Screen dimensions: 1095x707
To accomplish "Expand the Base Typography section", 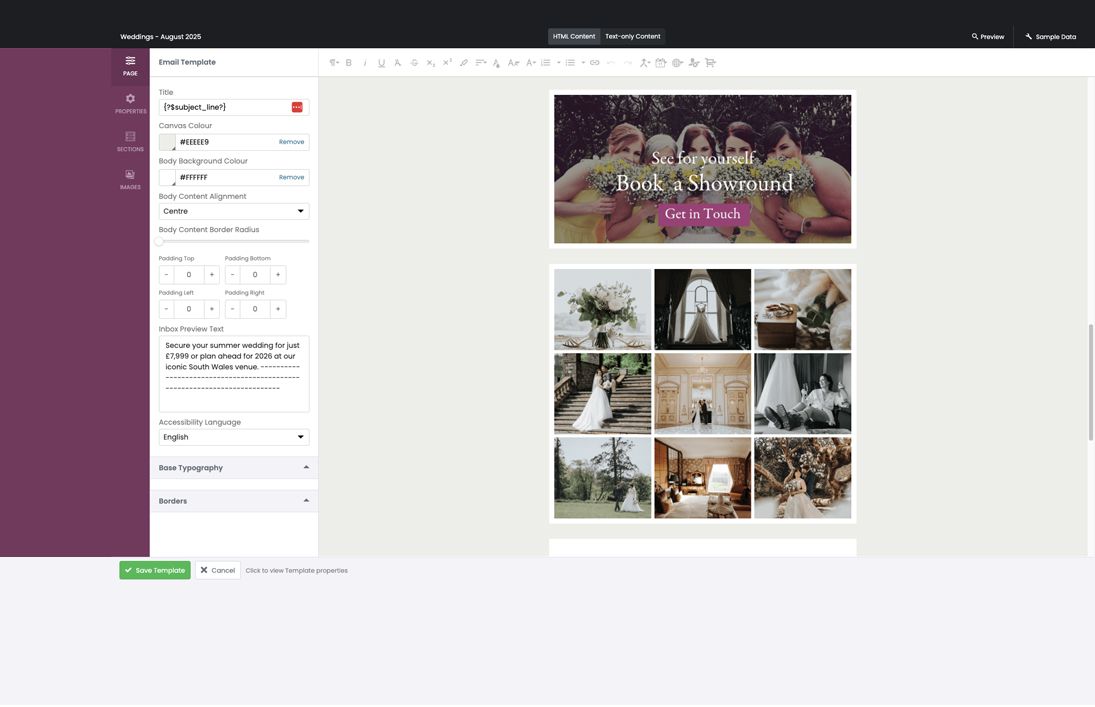I will [234, 468].
